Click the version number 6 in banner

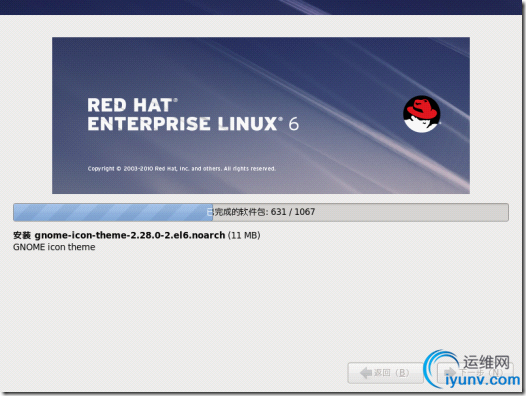[x=294, y=124]
